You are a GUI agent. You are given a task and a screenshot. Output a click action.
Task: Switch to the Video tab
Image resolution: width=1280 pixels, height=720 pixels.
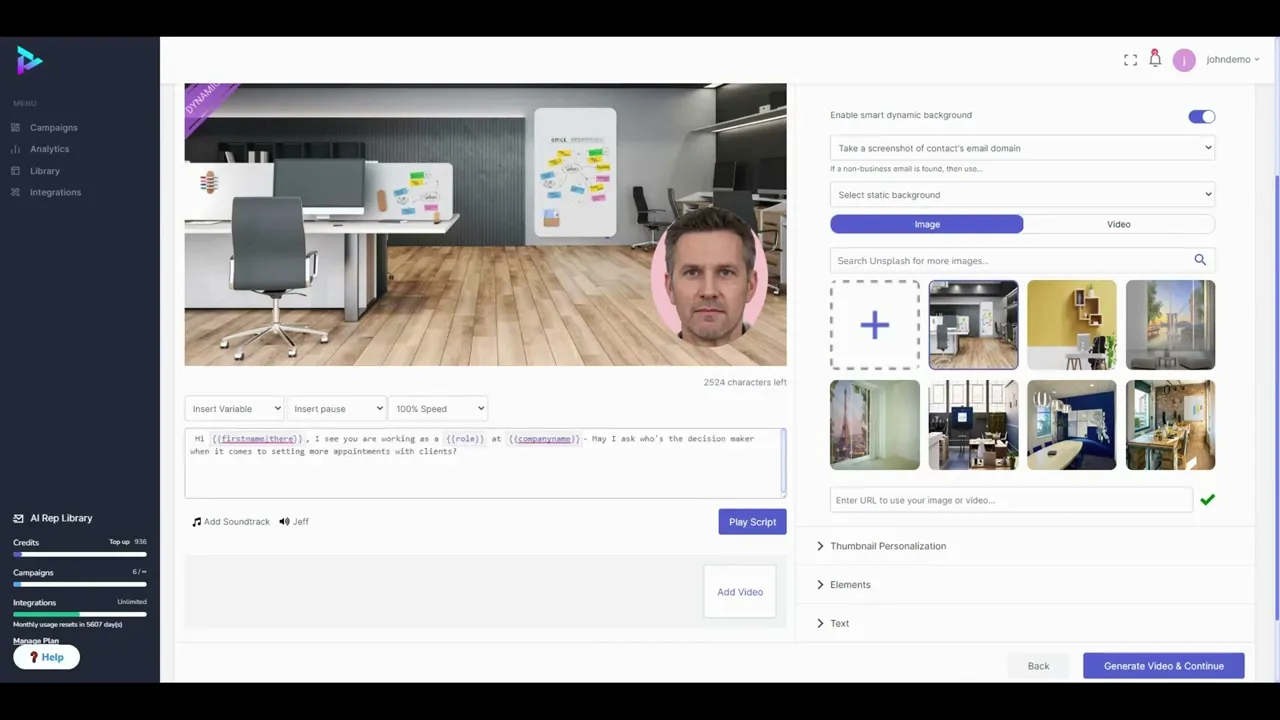[1119, 224]
